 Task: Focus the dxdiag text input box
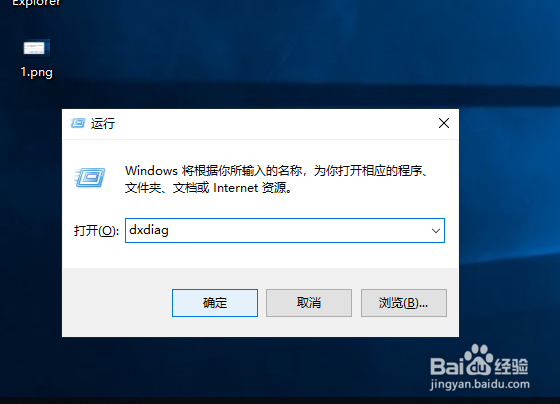coord(277,230)
